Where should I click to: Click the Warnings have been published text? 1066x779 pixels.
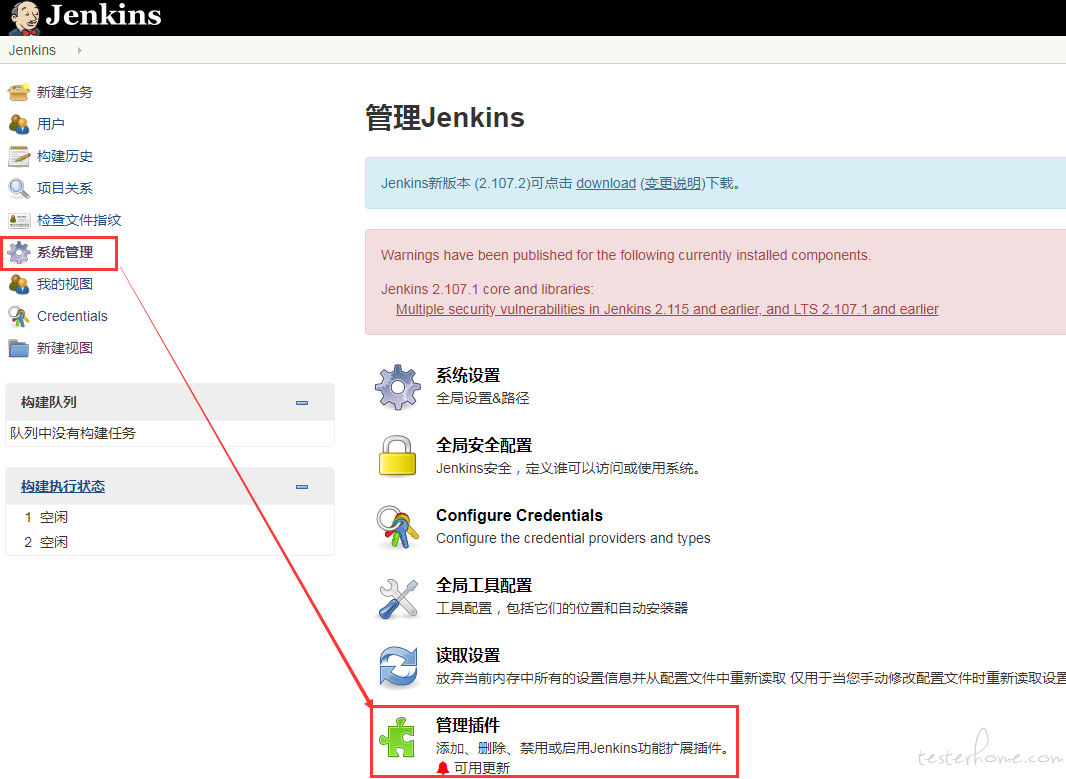coord(625,255)
